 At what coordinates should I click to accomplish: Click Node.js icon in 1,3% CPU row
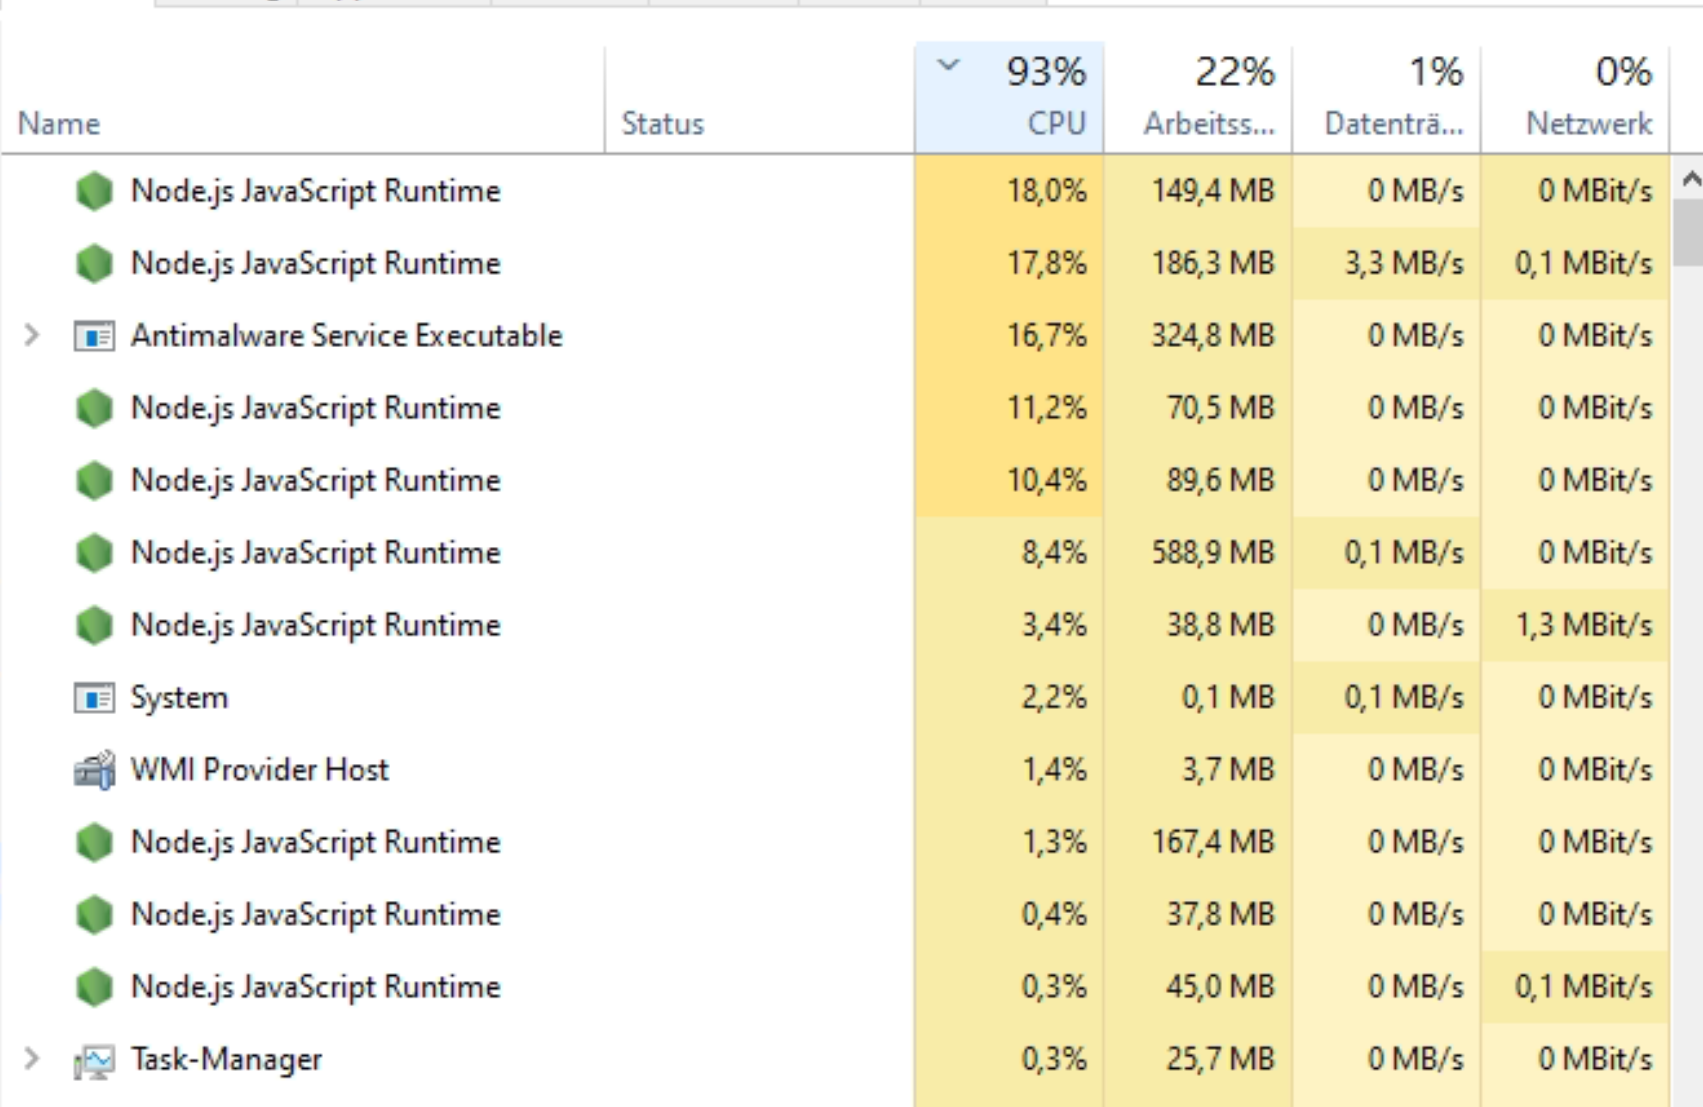point(94,842)
